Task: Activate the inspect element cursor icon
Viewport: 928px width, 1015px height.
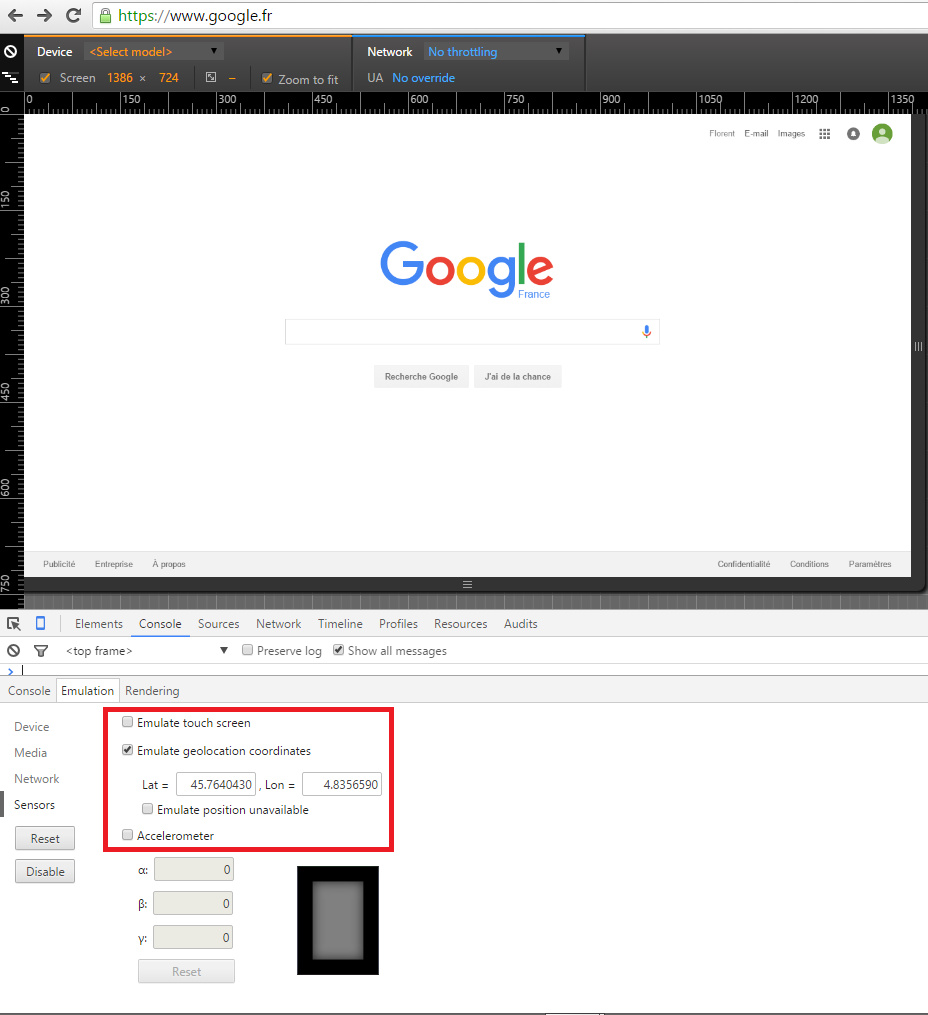Action: click(14, 624)
